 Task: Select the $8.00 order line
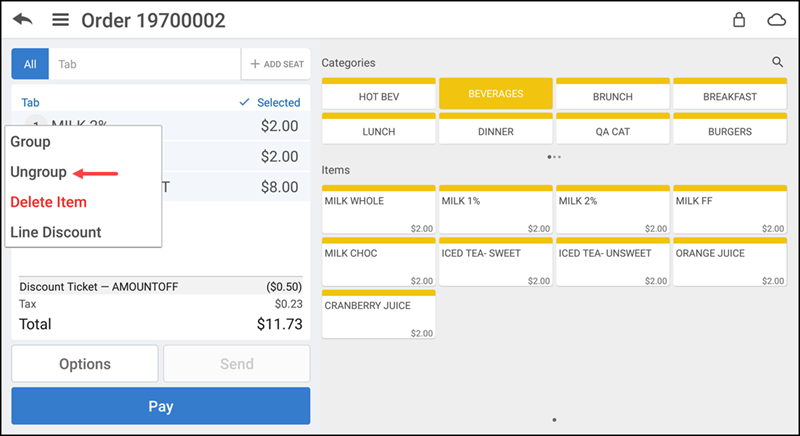pyautogui.click(x=236, y=187)
